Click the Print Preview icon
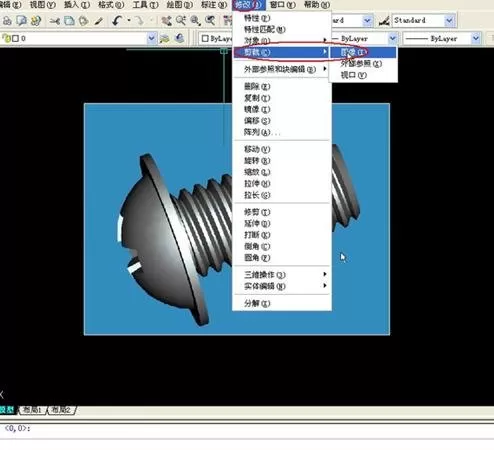Image resolution: width=494 pixels, height=450 pixels. coord(22,21)
